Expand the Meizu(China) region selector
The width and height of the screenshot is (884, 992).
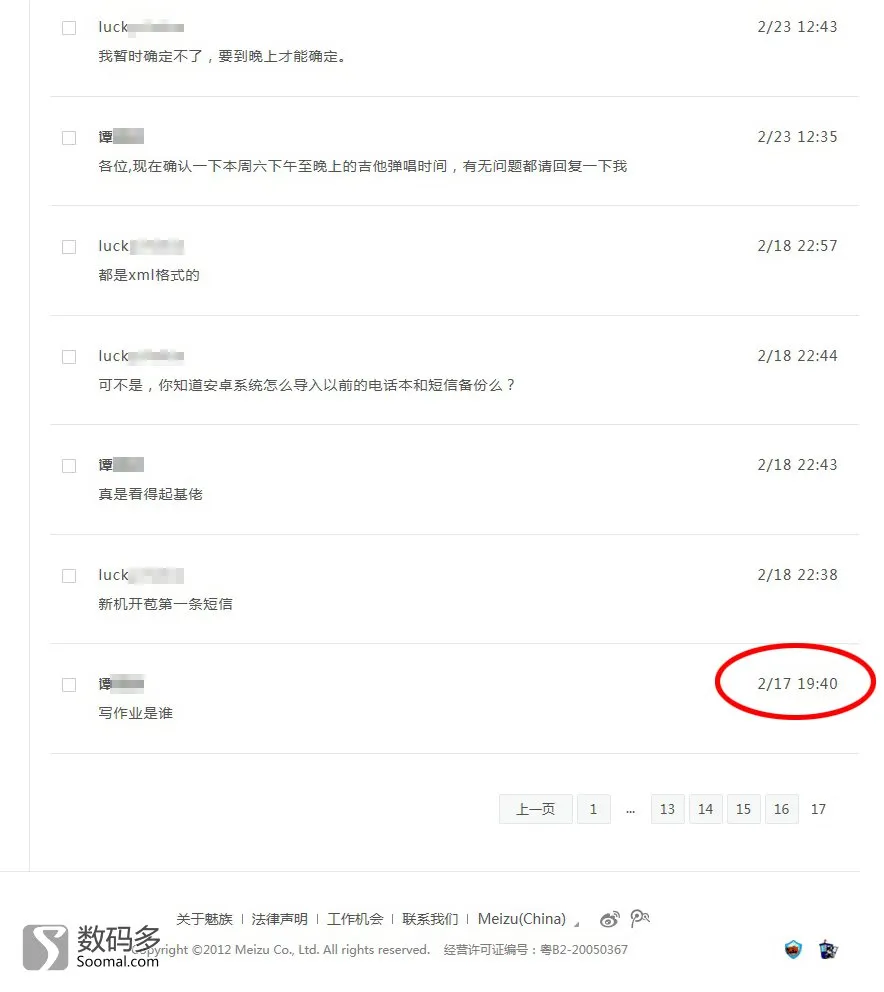528,919
